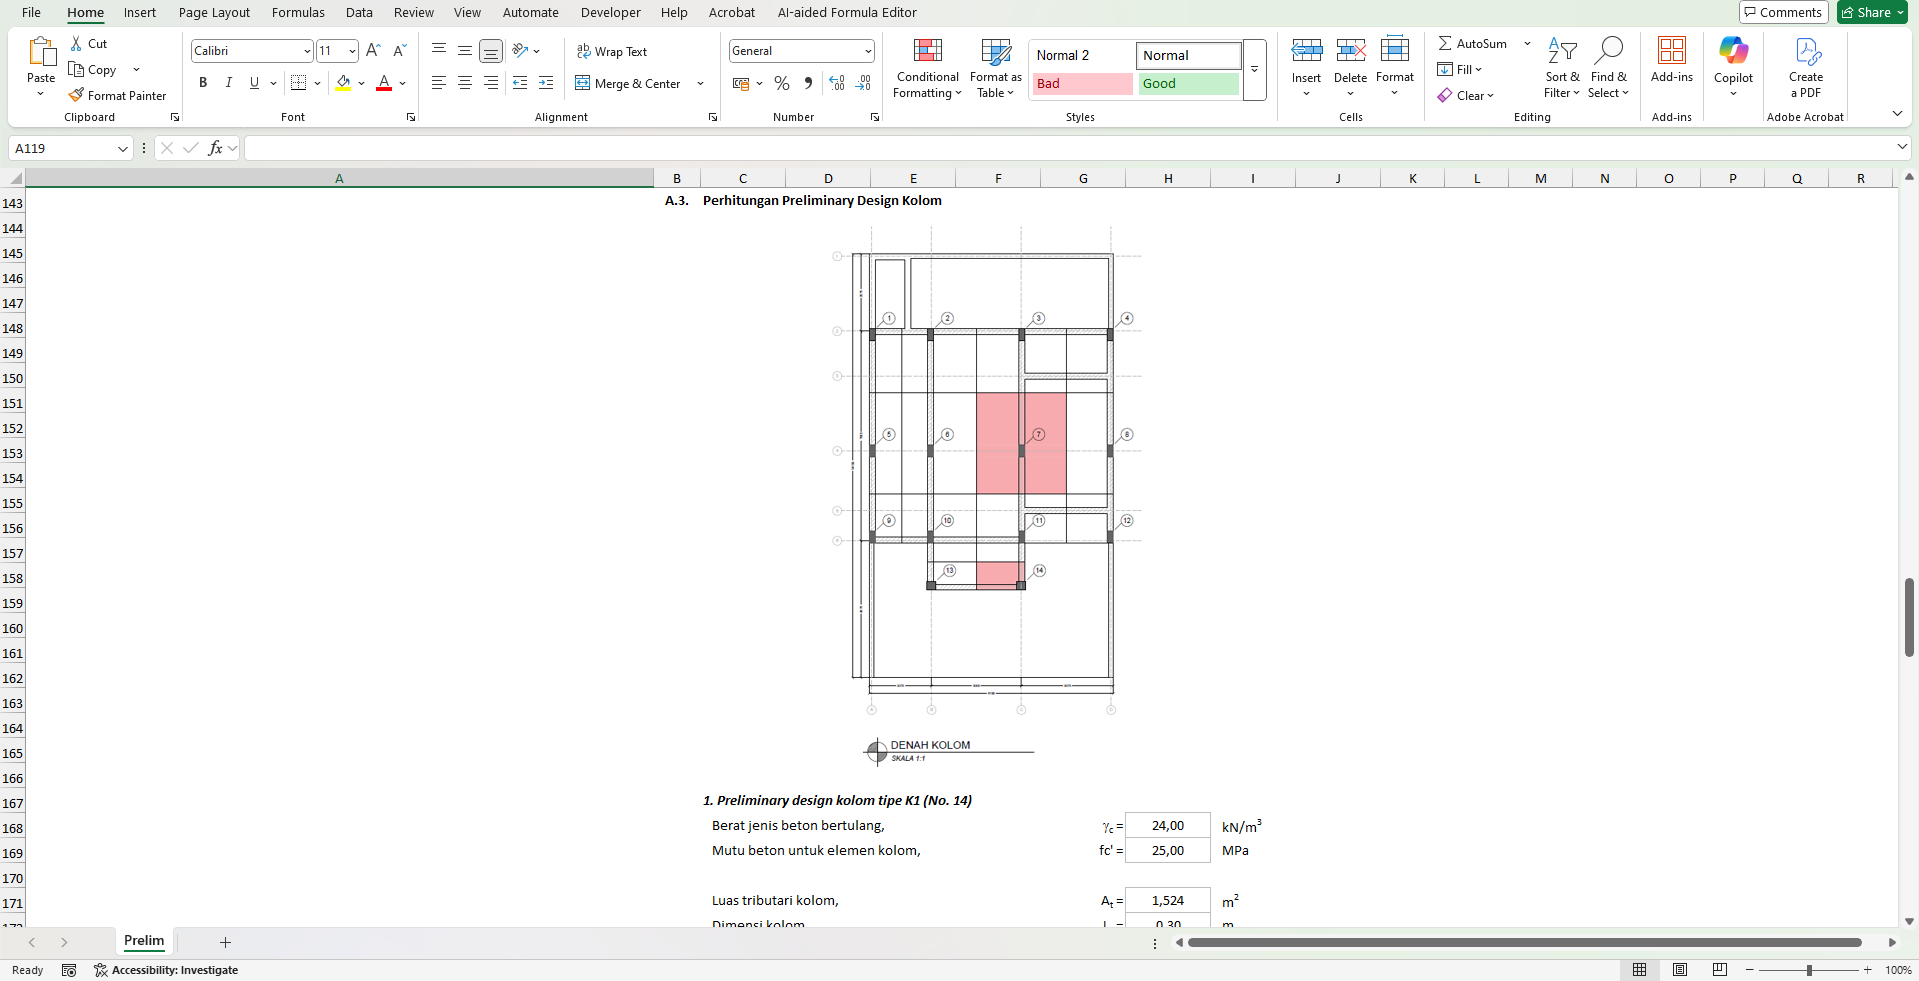Screen dimensions: 1919x981
Task: Click the Create a PDF icon
Action: click(1805, 60)
